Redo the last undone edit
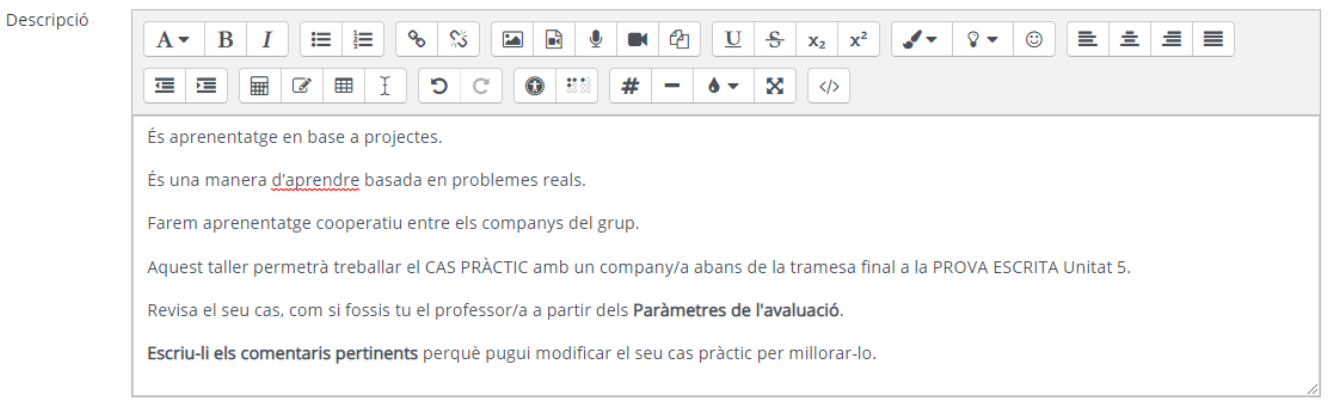1329x406 pixels. [x=480, y=87]
